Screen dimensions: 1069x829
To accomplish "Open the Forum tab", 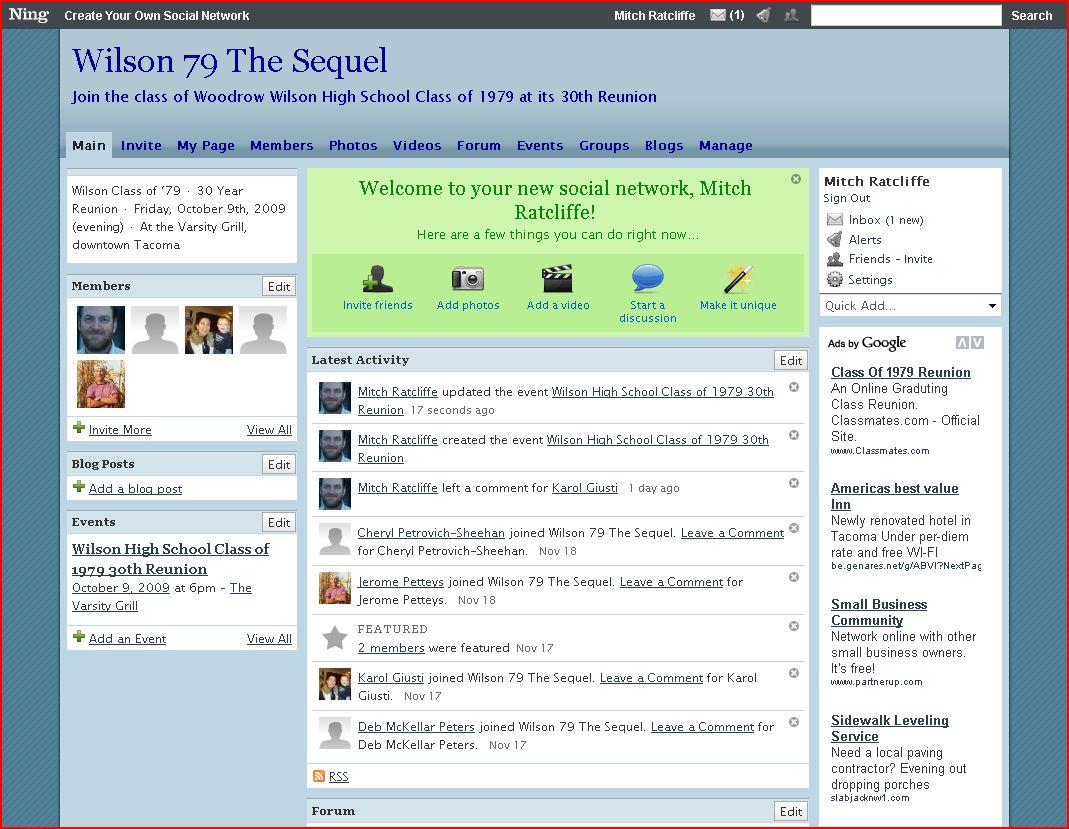I will [x=479, y=145].
